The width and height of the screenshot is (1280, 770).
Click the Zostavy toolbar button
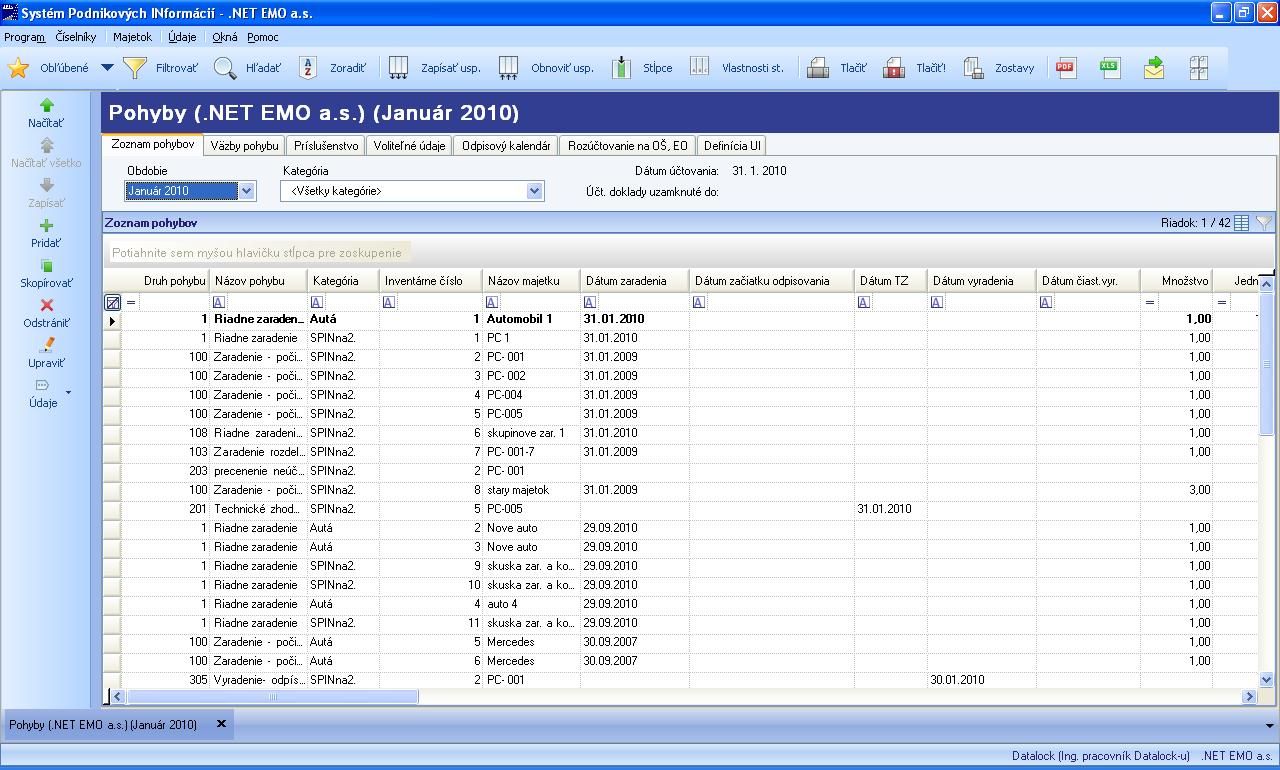pyautogui.click(x=998, y=68)
